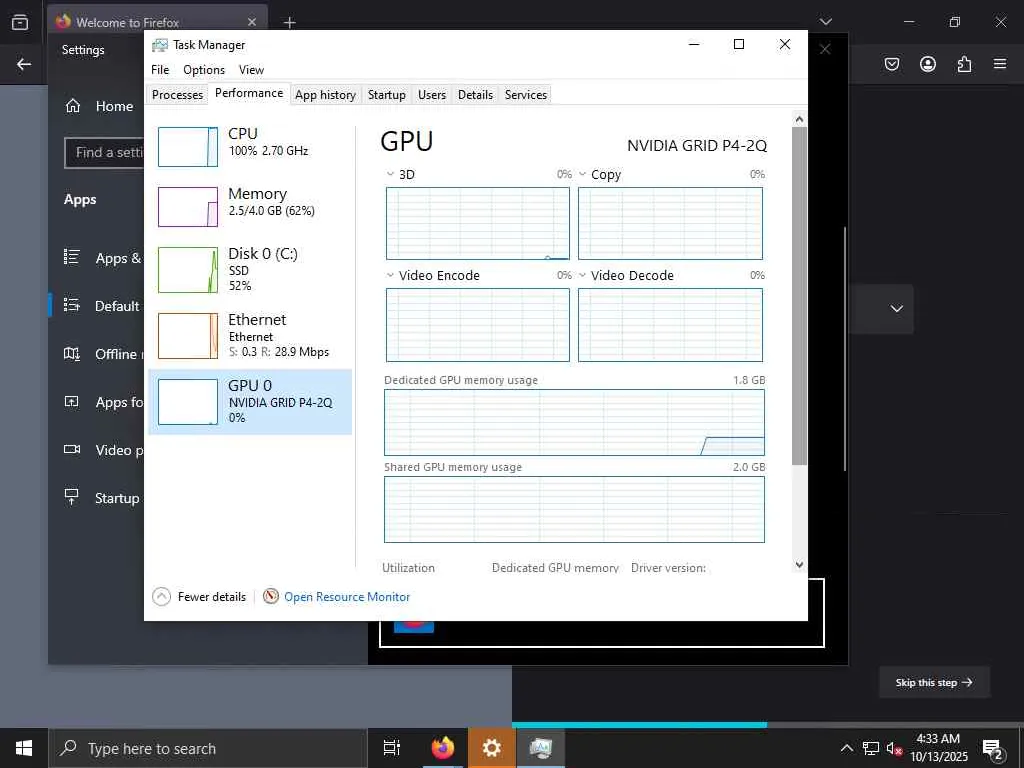1024x768 pixels.
Task: Open the Action Center notifications icon
Action: coord(993,749)
